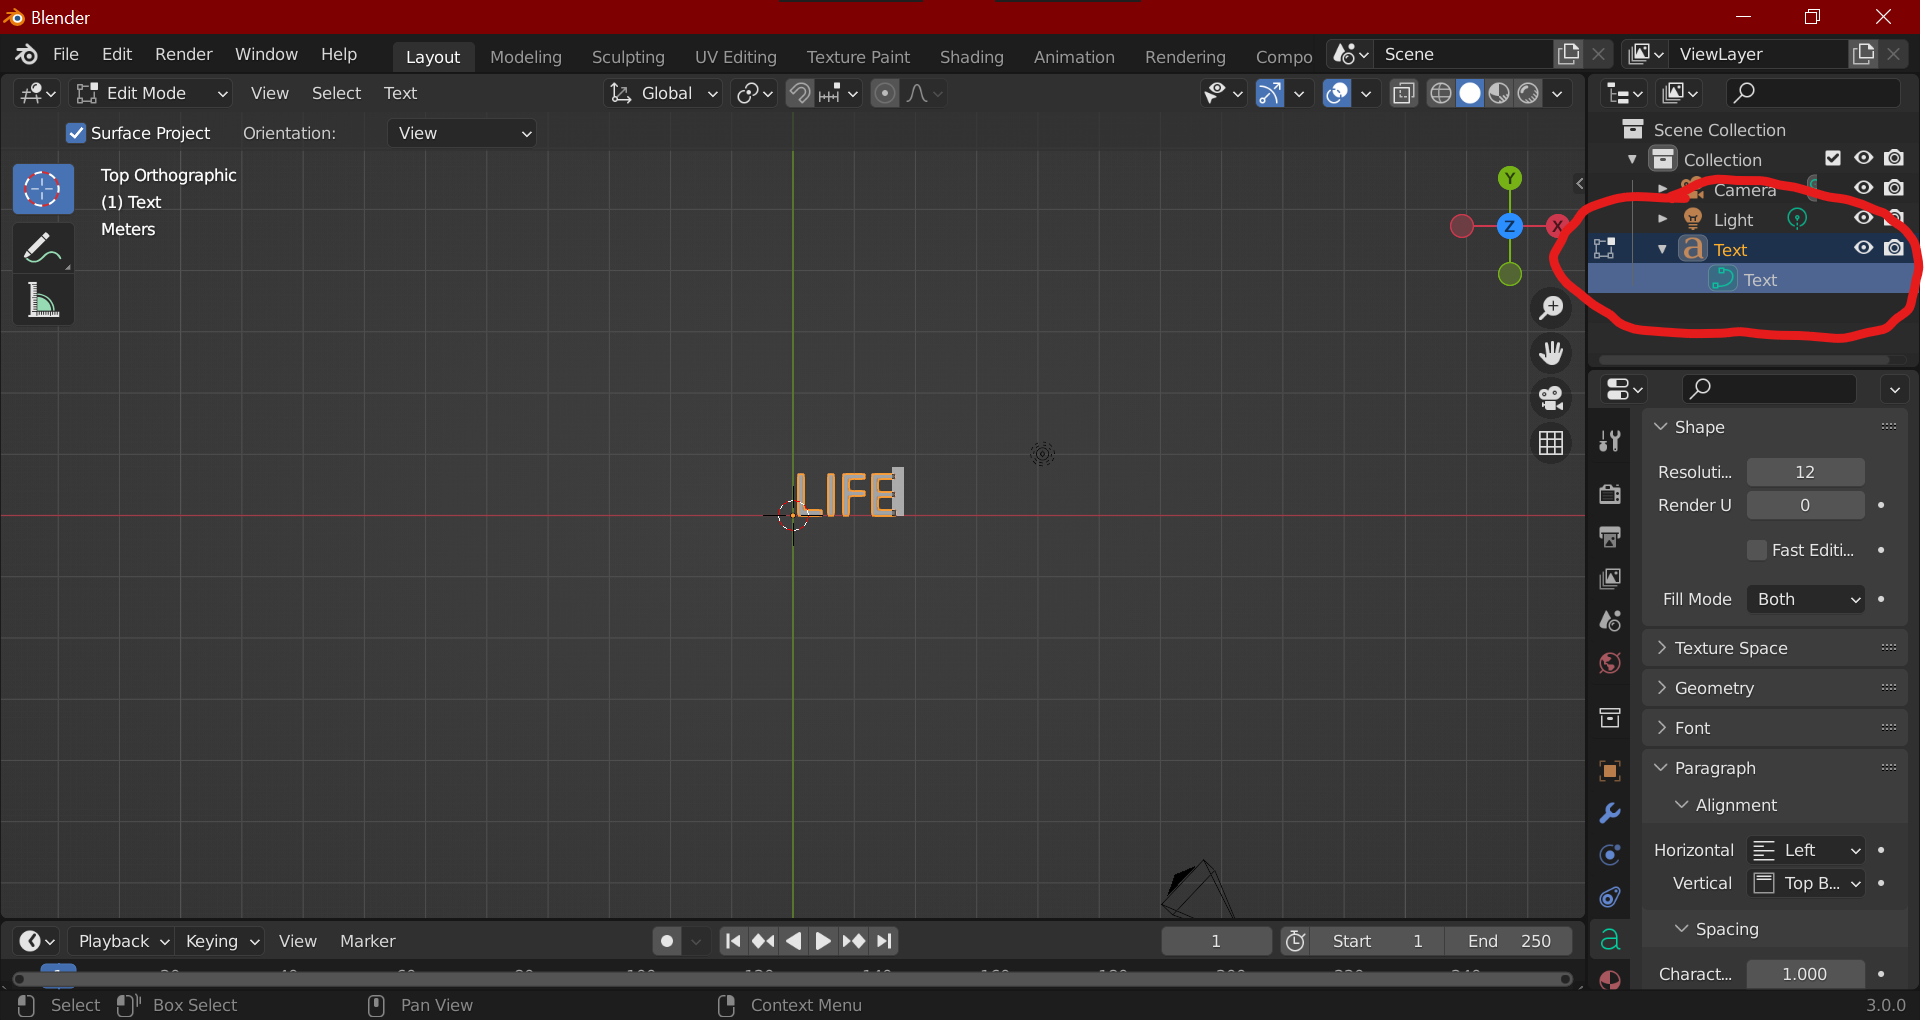Viewport: 1925px width, 1020px height.
Task: Toggle auto keying record button
Action: click(x=667, y=941)
